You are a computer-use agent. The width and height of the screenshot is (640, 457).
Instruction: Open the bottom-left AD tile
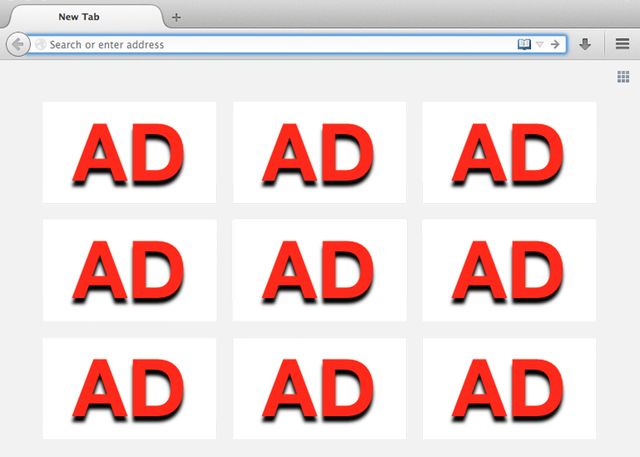(x=129, y=388)
